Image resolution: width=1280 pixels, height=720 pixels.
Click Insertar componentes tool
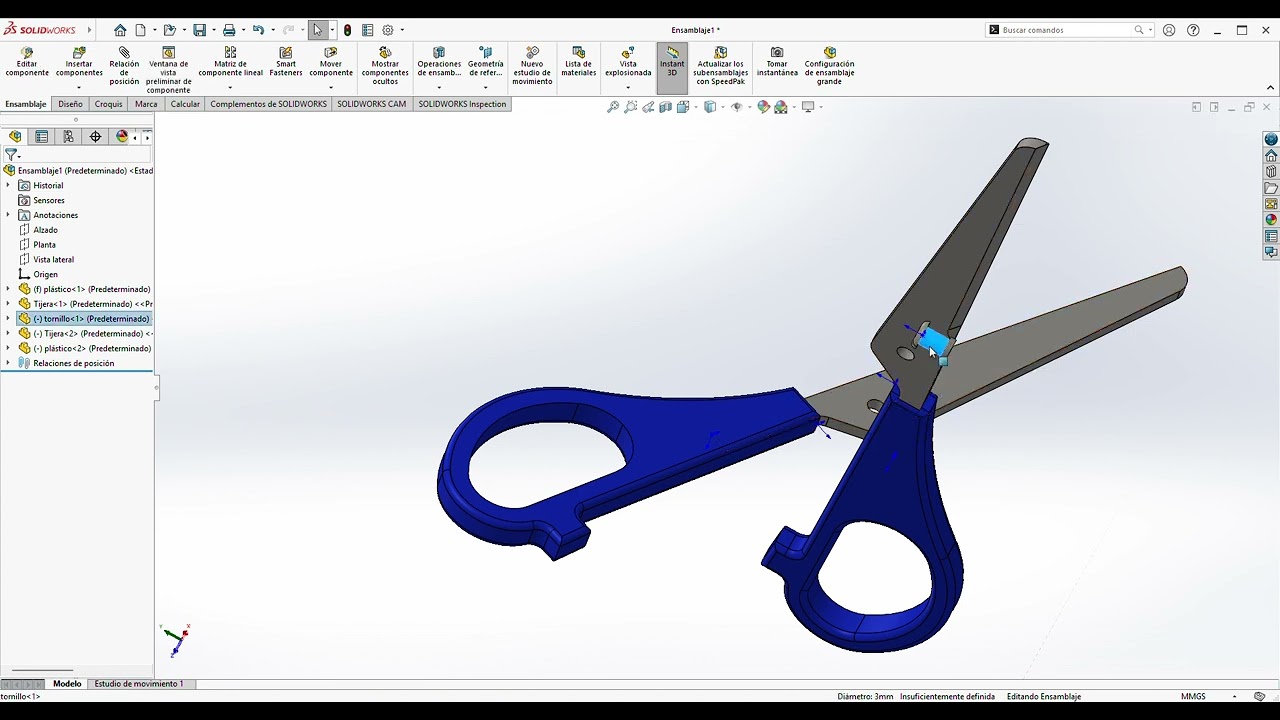[79, 62]
